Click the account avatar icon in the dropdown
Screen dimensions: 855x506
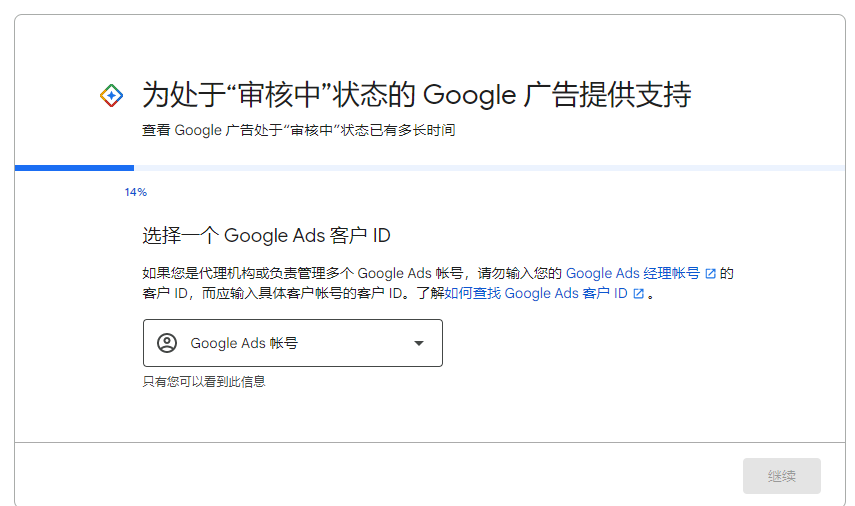[167, 343]
